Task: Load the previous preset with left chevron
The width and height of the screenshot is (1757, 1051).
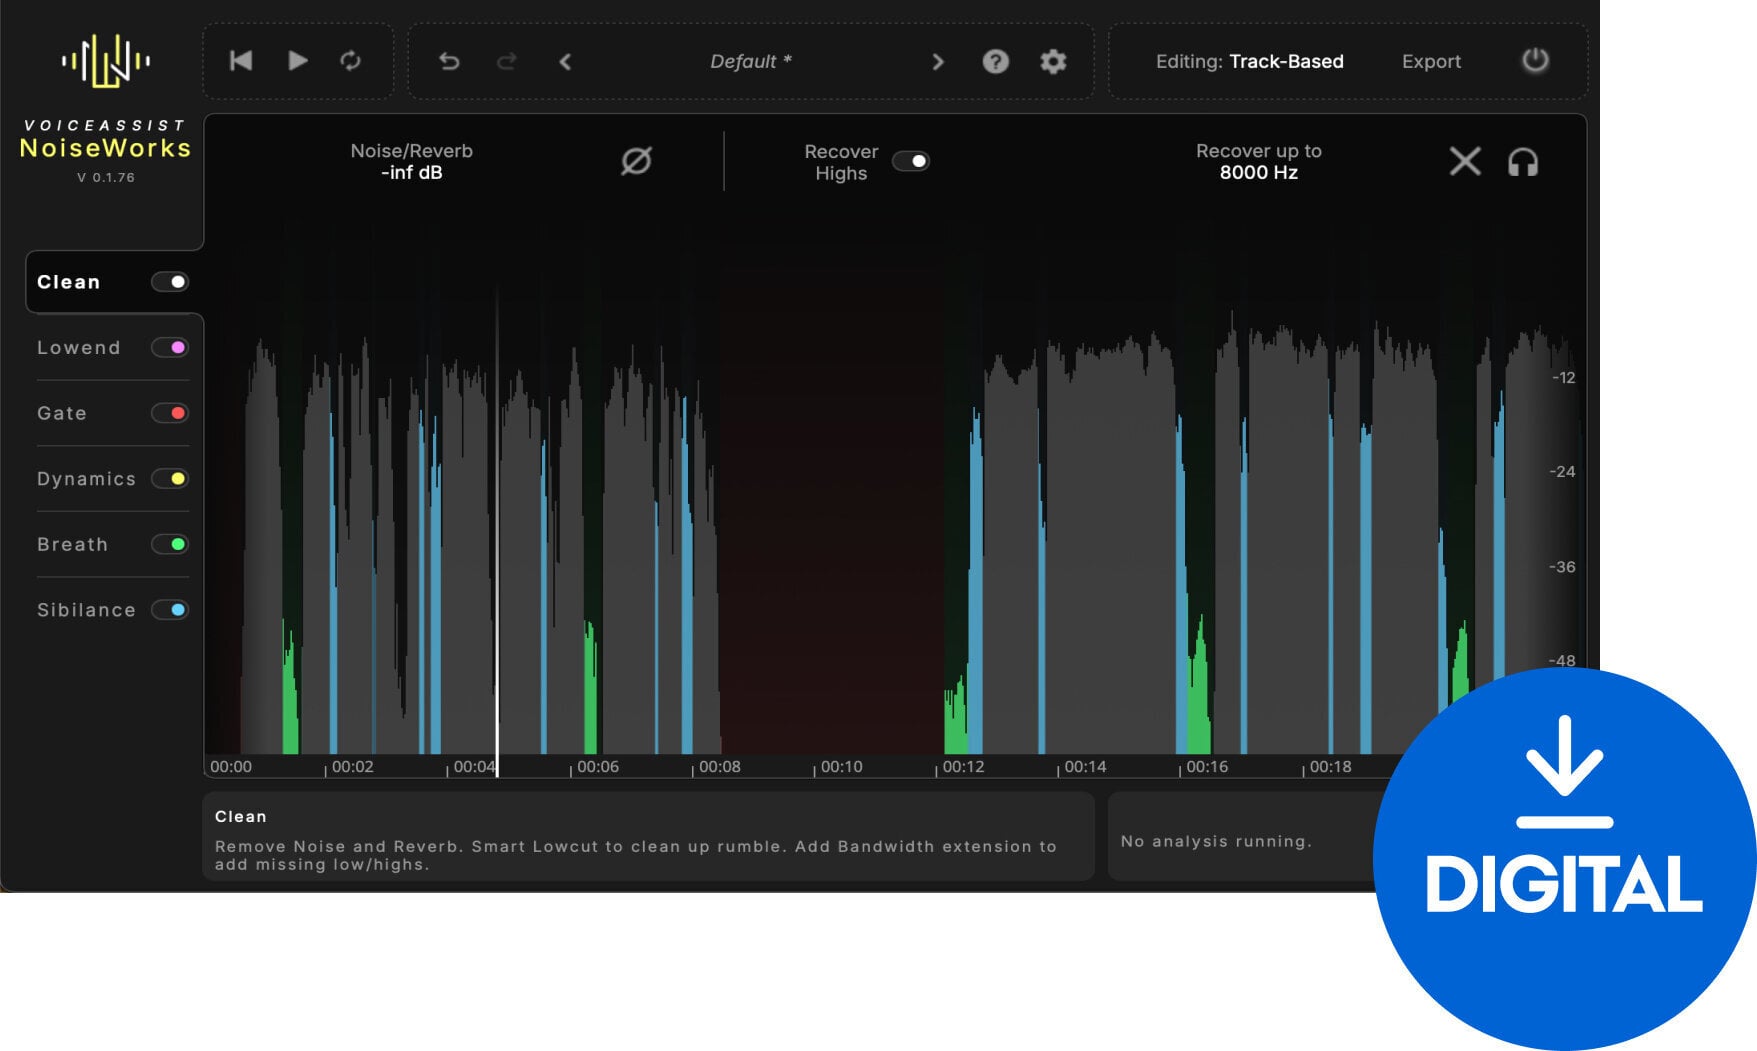Action: pos(566,61)
